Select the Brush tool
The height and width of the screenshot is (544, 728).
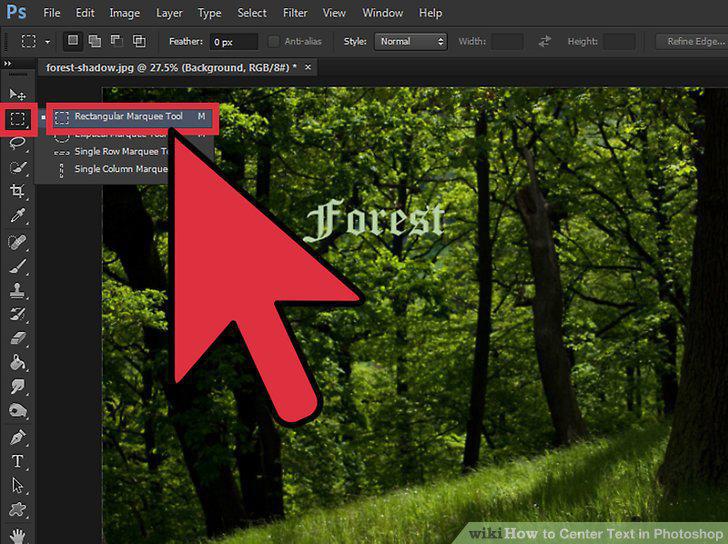pos(18,266)
